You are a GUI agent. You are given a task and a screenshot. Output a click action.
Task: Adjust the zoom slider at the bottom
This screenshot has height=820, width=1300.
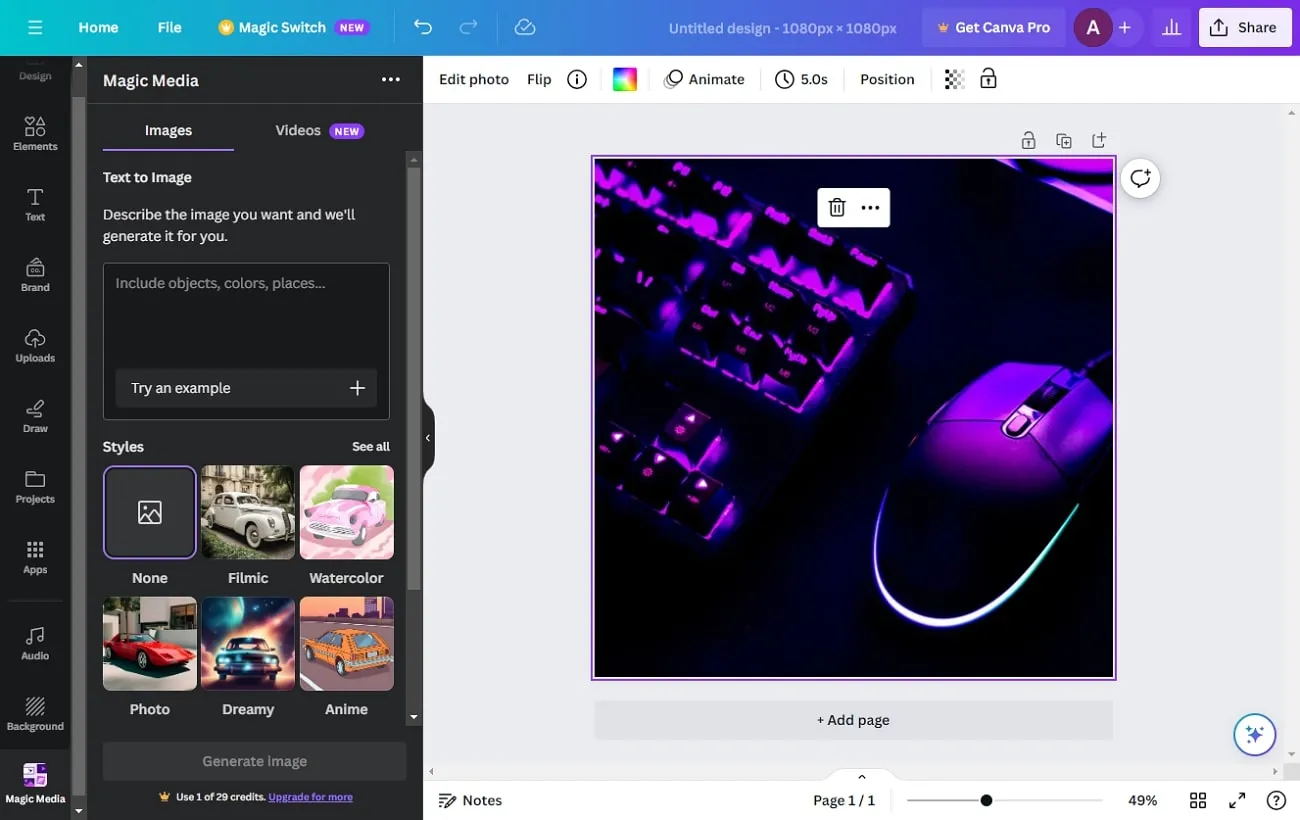(987, 800)
